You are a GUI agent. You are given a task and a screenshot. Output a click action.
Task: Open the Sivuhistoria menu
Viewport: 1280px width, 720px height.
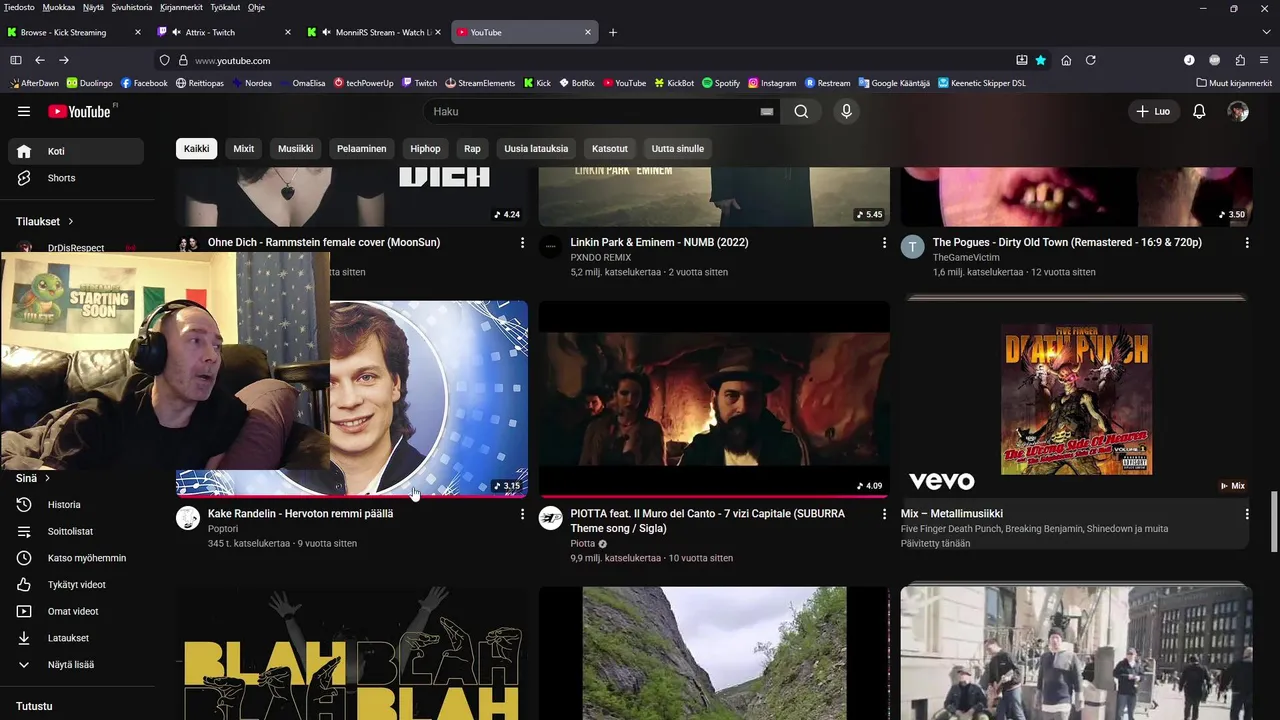point(132,7)
